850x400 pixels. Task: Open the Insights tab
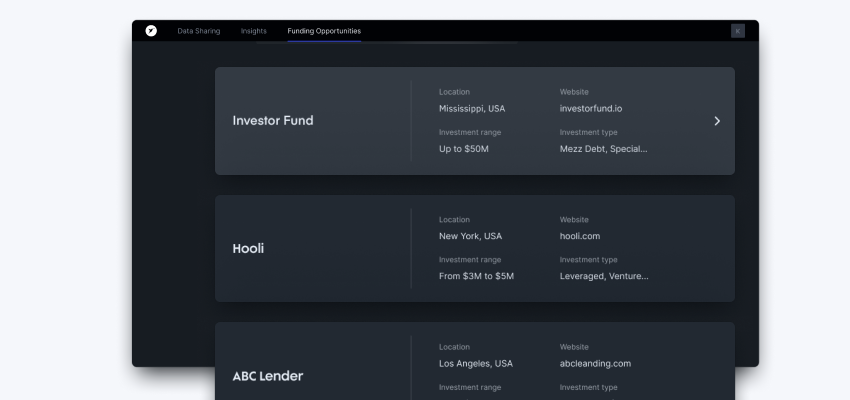(x=254, y=31)
